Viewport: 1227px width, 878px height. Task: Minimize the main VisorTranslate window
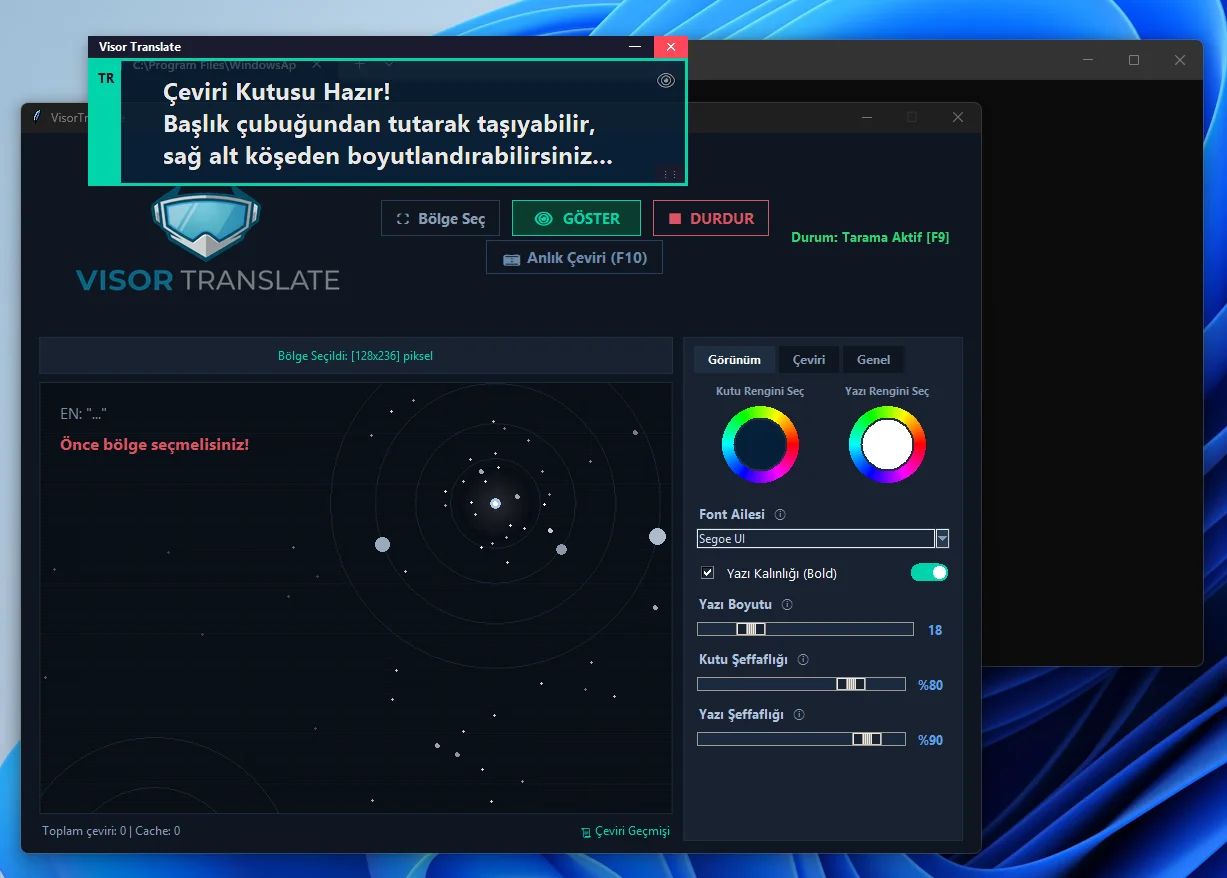[866, 117]
